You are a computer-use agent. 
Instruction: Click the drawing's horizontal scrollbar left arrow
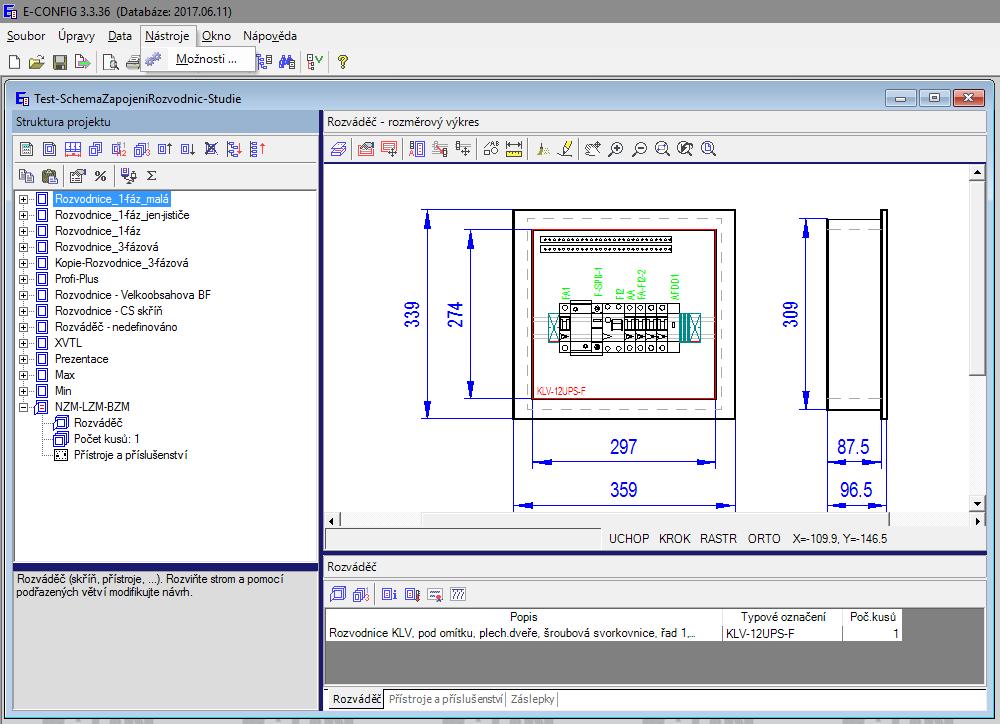332,521
